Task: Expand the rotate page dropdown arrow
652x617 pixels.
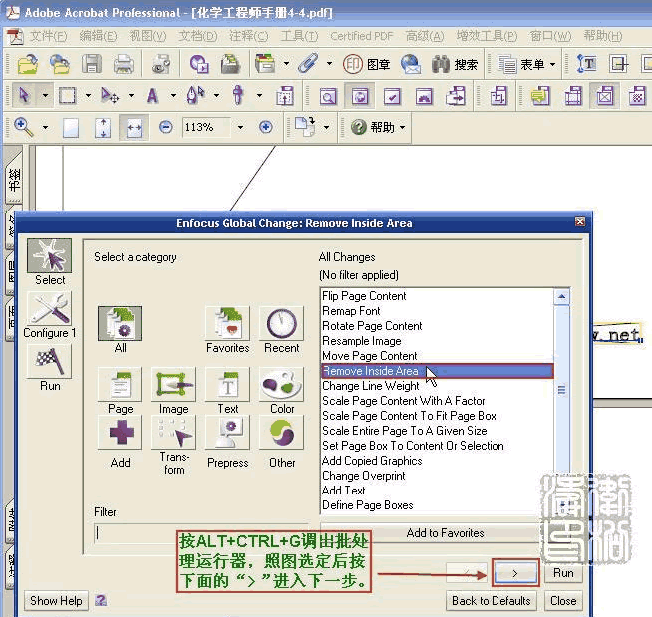Action: pyautogui.click(x=326, y=127)
